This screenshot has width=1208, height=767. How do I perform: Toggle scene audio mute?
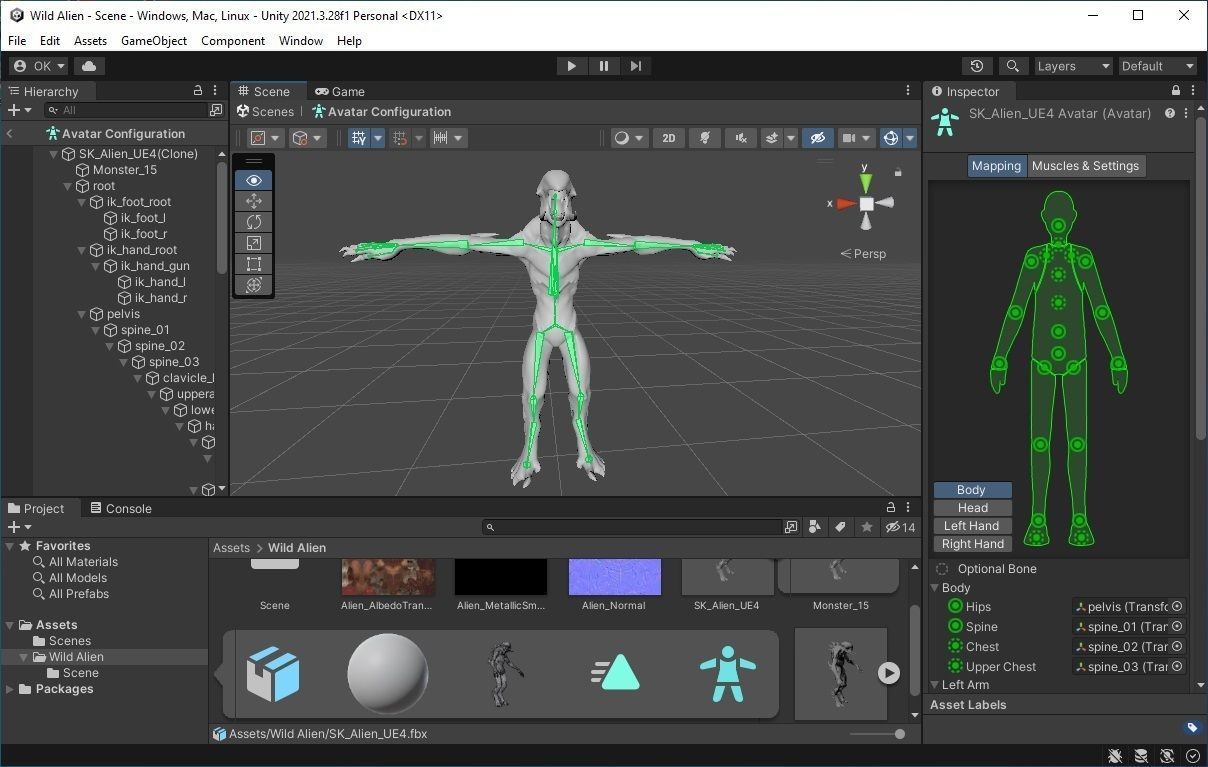coord(740,138)
